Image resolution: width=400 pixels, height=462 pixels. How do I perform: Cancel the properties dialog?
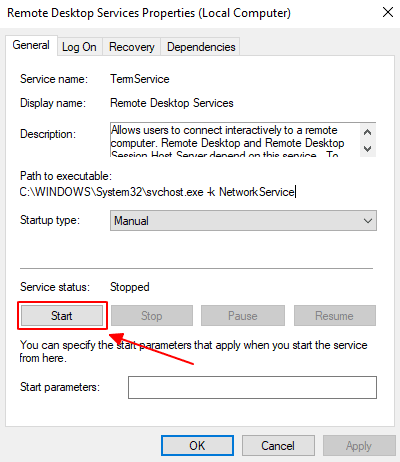278,446
